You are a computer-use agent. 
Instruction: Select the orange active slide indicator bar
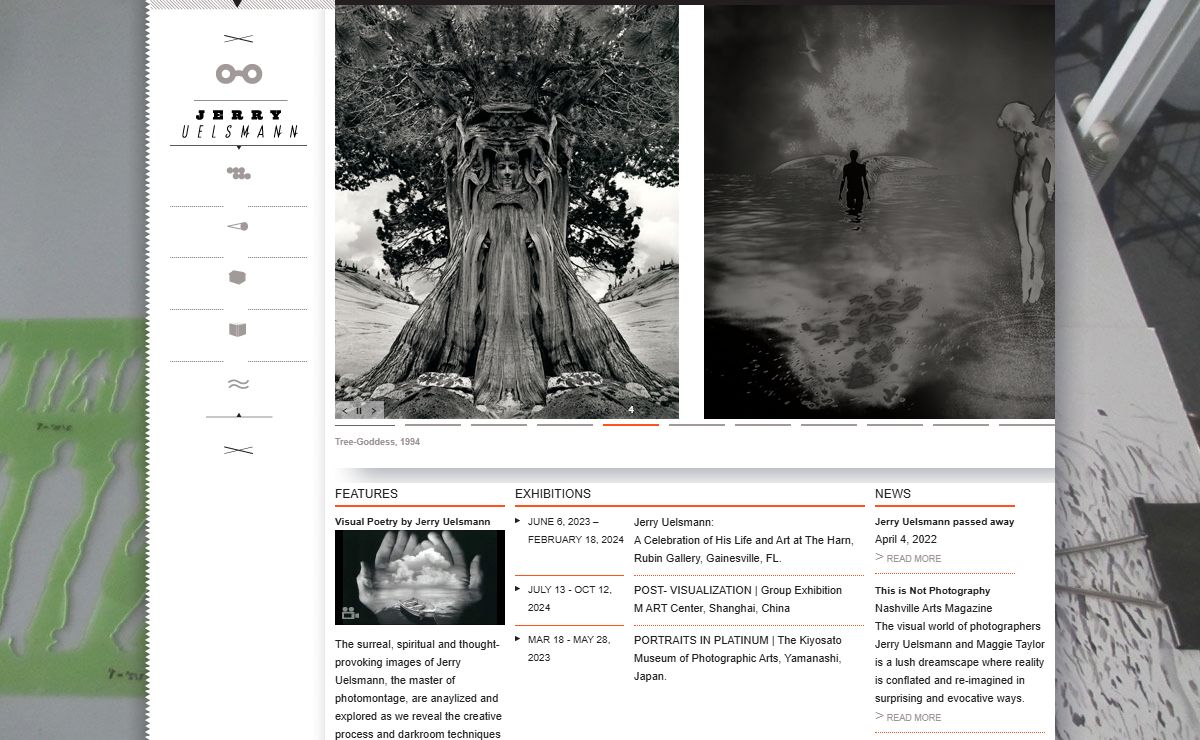(630, 425)
